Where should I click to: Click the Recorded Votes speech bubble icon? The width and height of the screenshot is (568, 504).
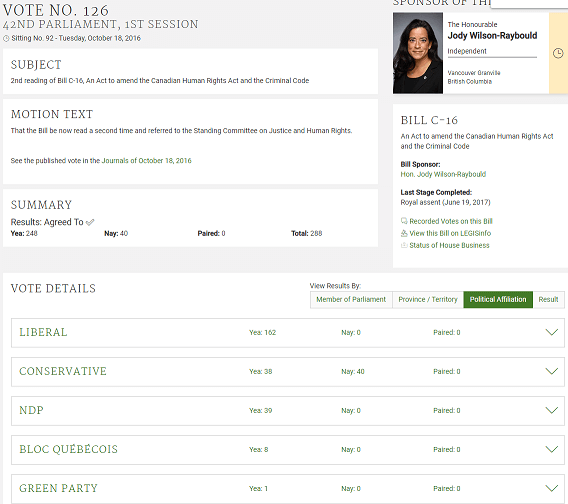point(404,221)
